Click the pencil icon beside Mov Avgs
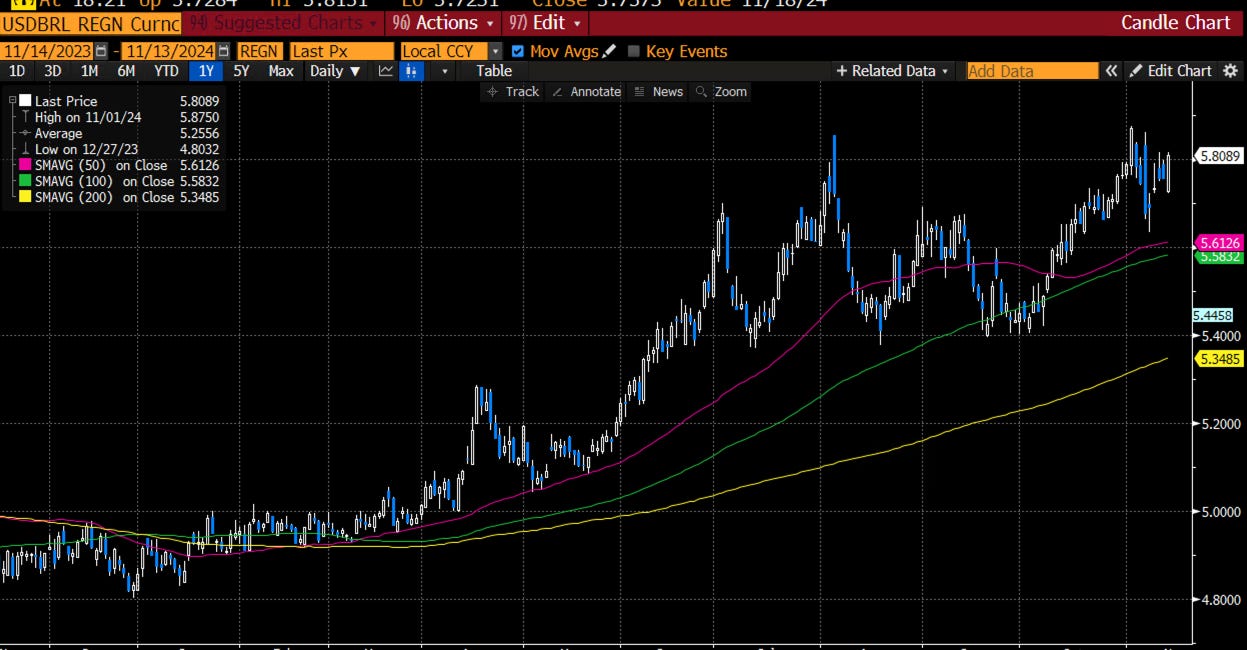The height and width of the screenshot is (650, 1247). pyautogui.click(x=609, y=51)
